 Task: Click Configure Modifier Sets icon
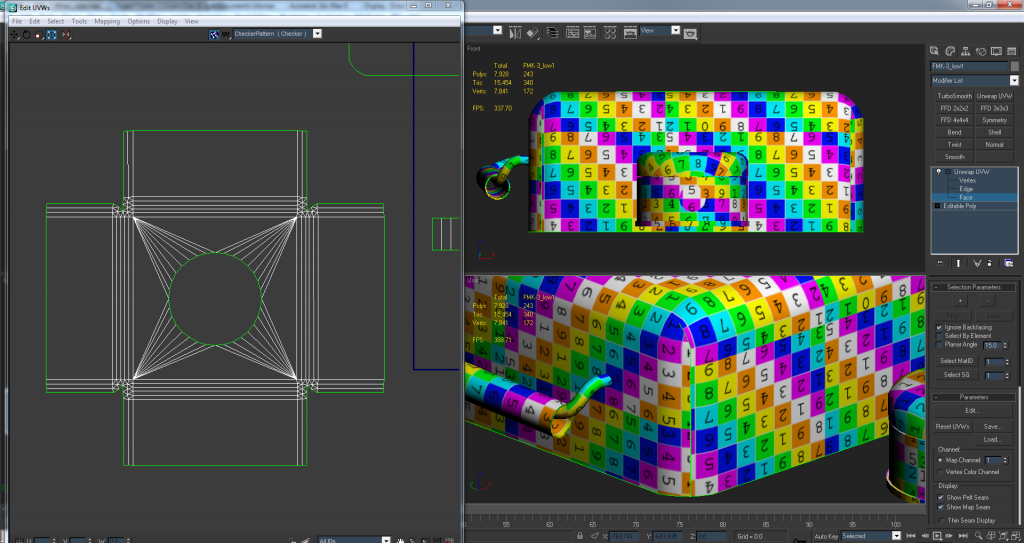pos(1009,263)
